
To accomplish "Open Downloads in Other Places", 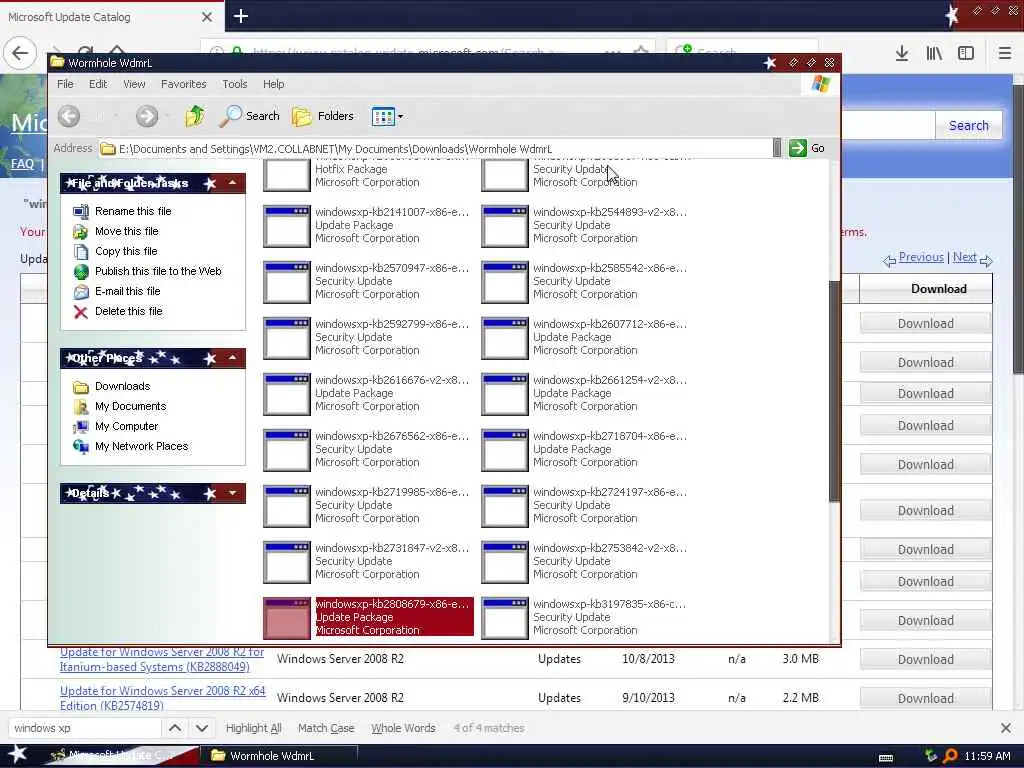I will [x=122, y=387].
